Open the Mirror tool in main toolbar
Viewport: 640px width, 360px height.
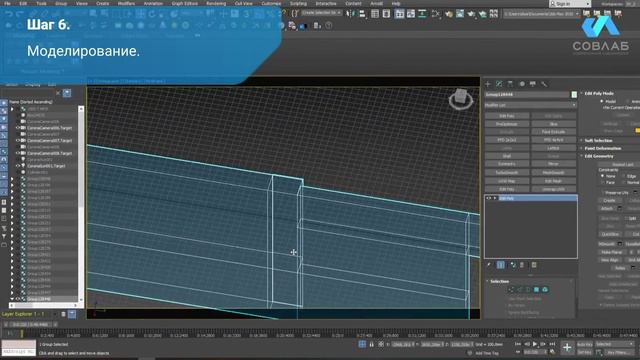(x=350, y=14)
